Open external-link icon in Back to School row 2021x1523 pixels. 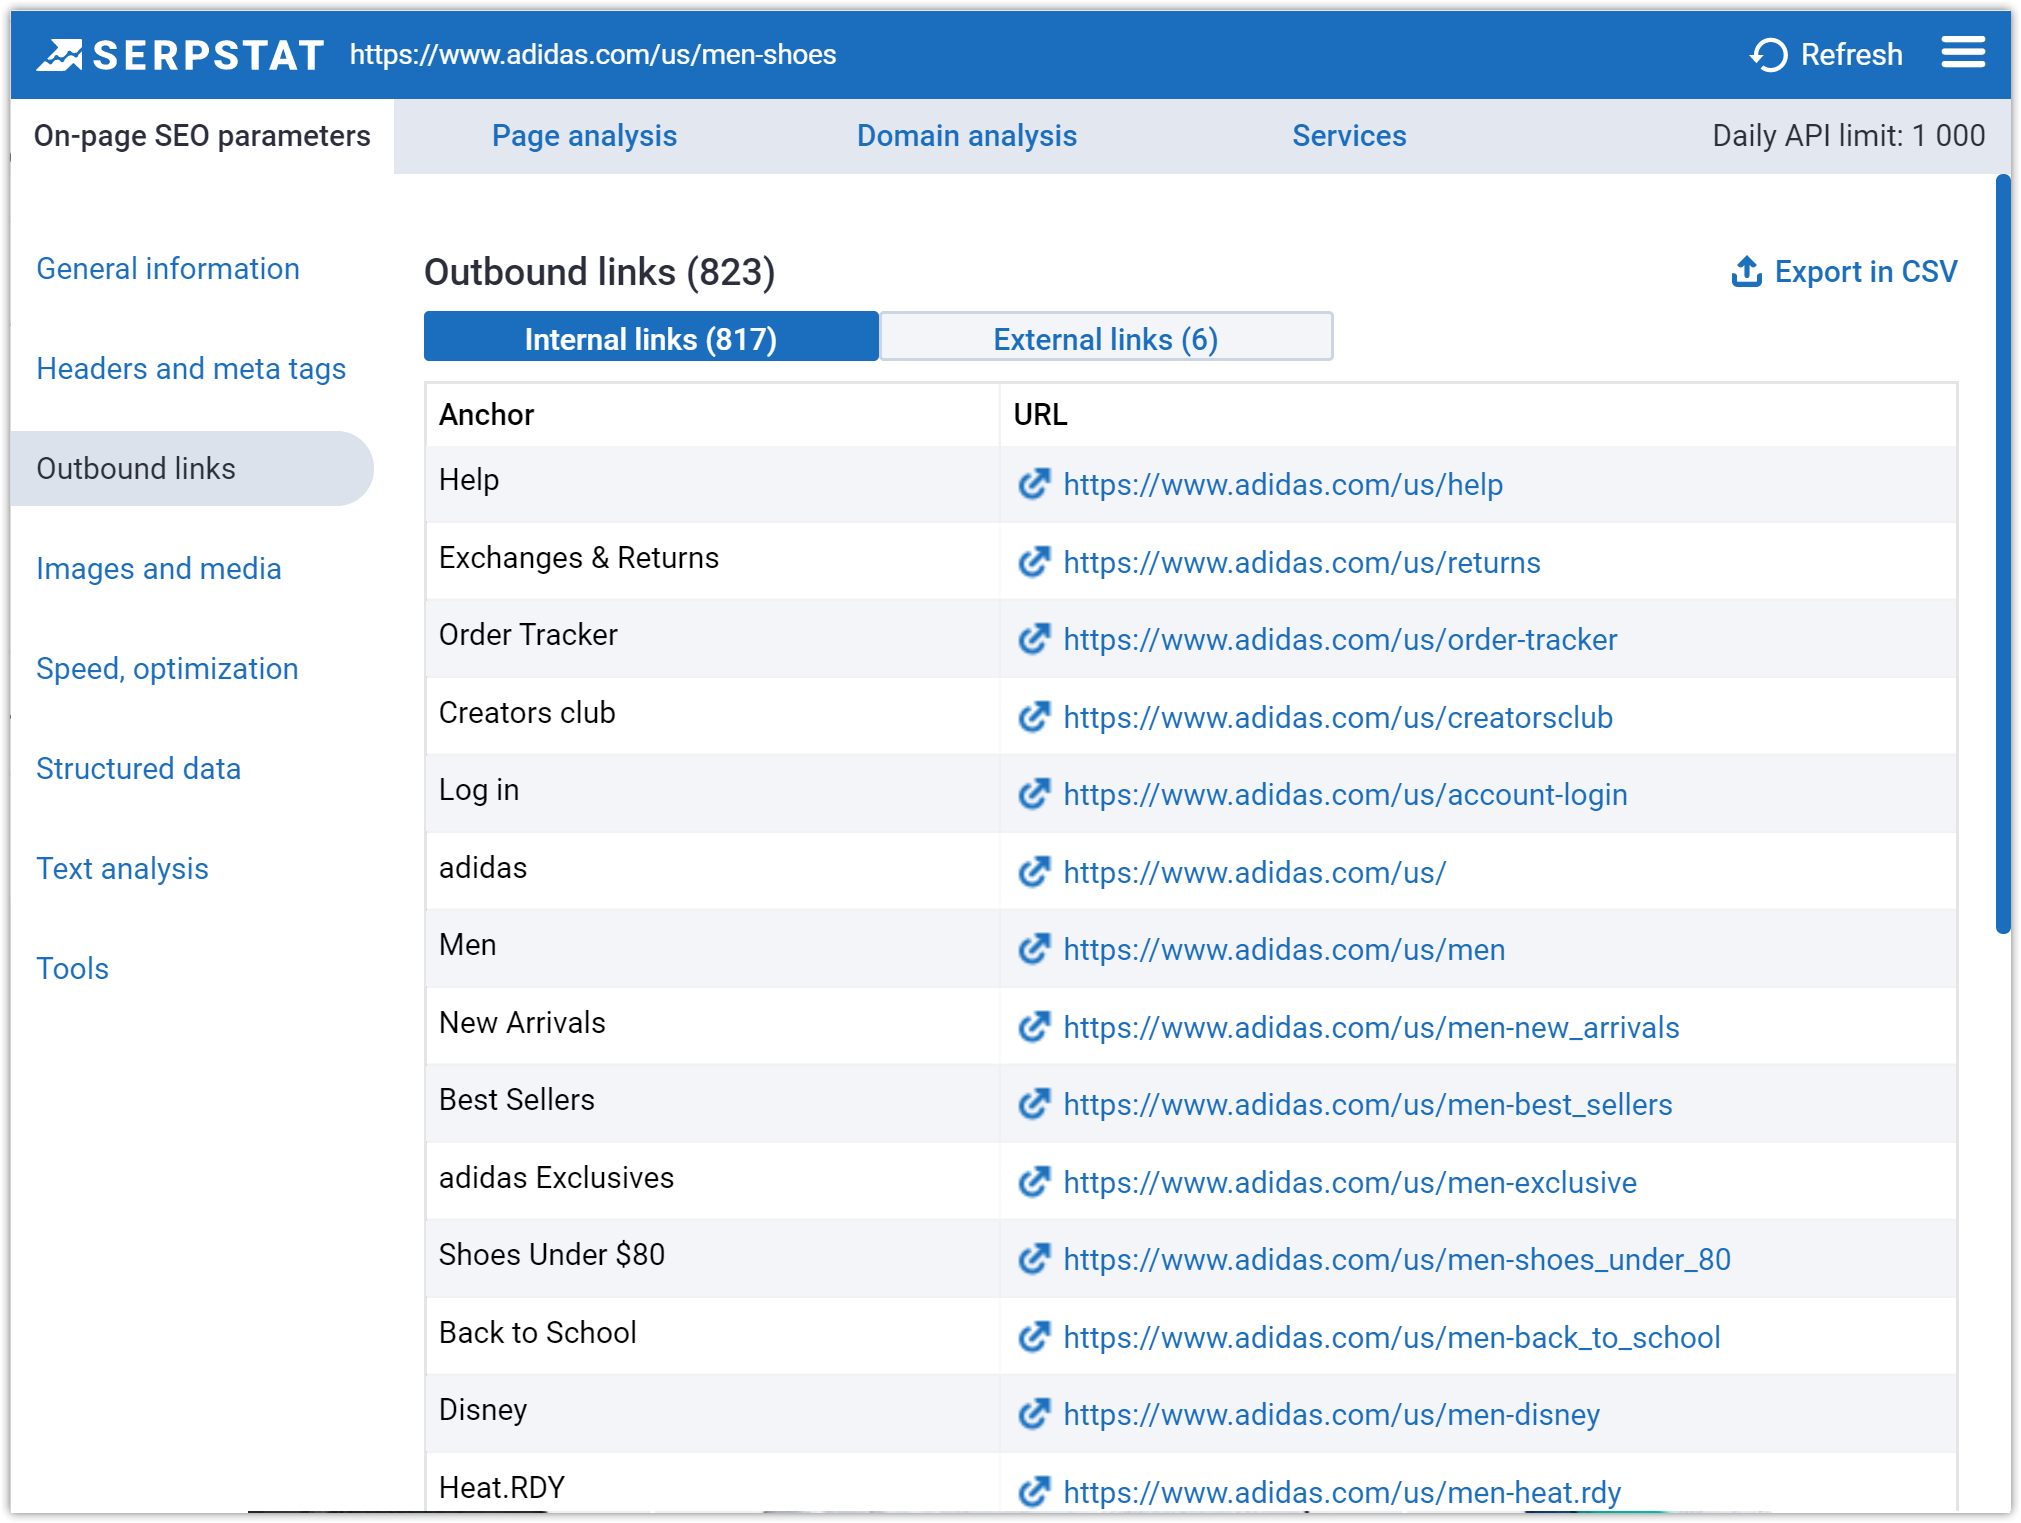(x=1034, y=1337)
